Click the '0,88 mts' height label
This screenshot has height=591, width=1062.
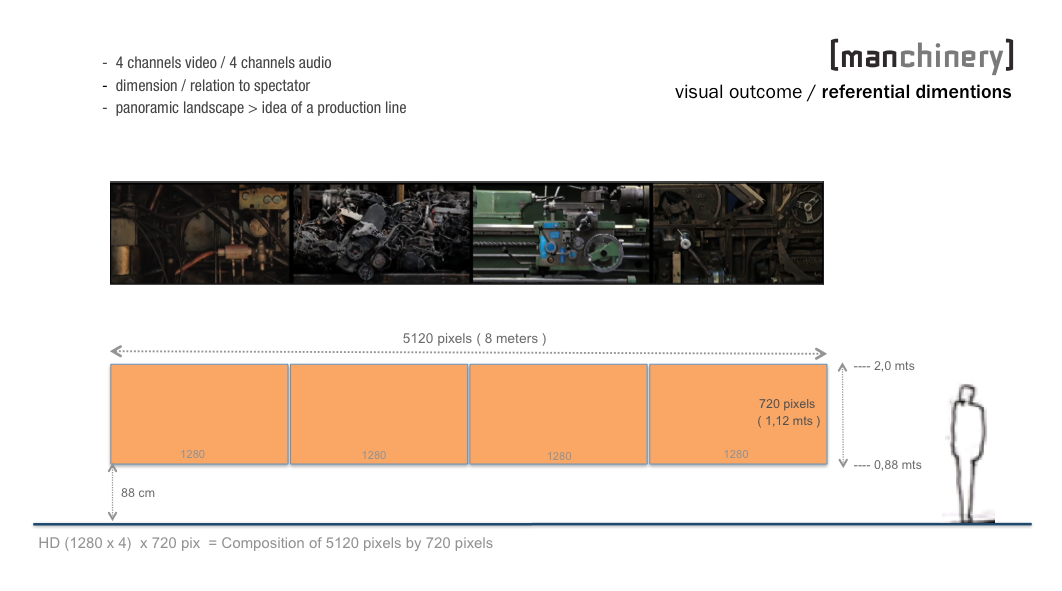point(897,465)
